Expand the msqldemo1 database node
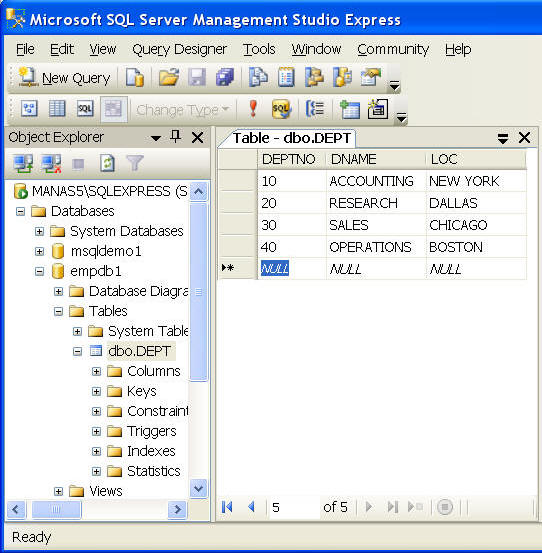Viewport: 542px width, 553px height. point(39,251)
